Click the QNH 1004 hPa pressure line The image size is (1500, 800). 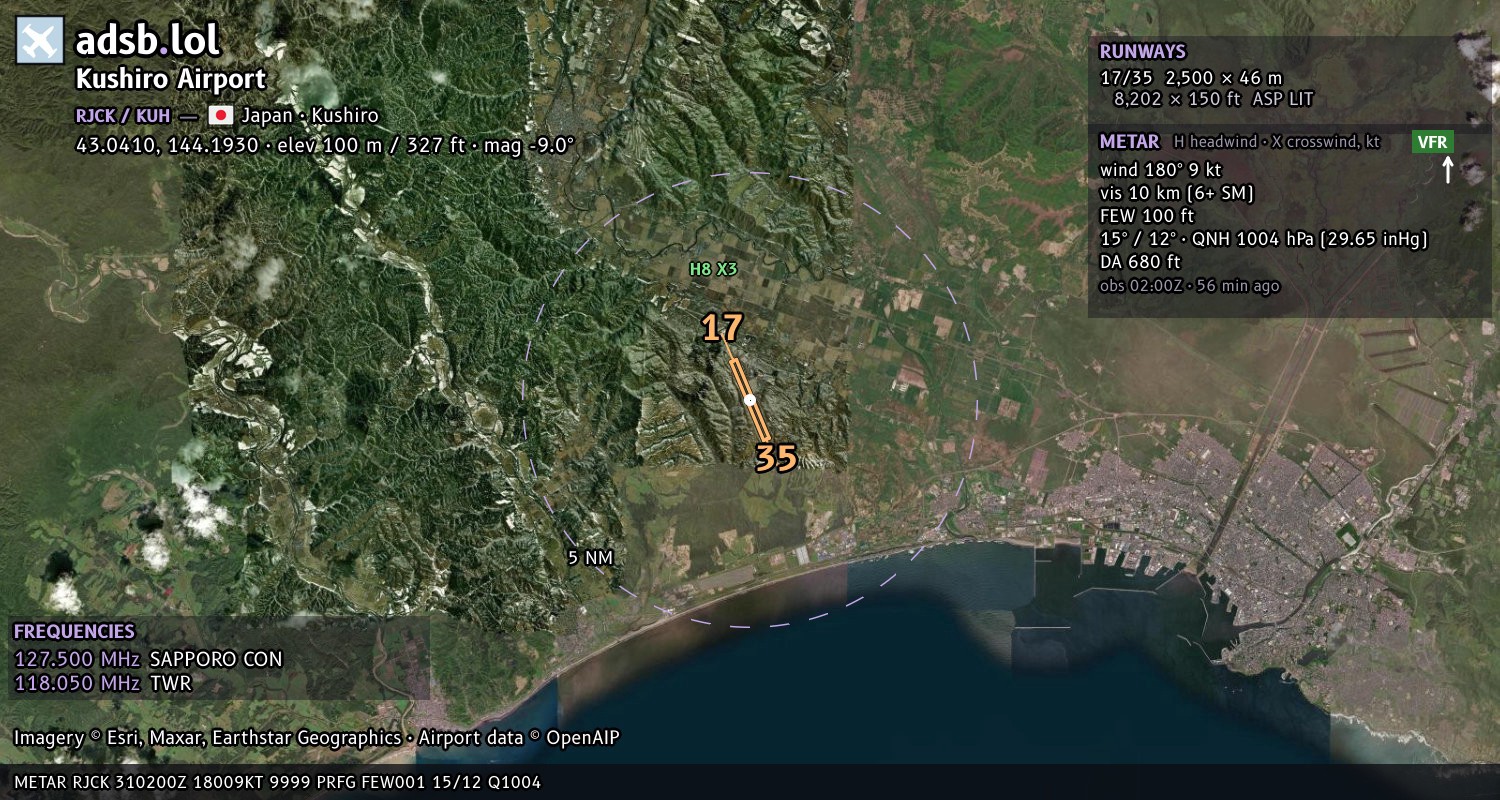pos(1263,239)
